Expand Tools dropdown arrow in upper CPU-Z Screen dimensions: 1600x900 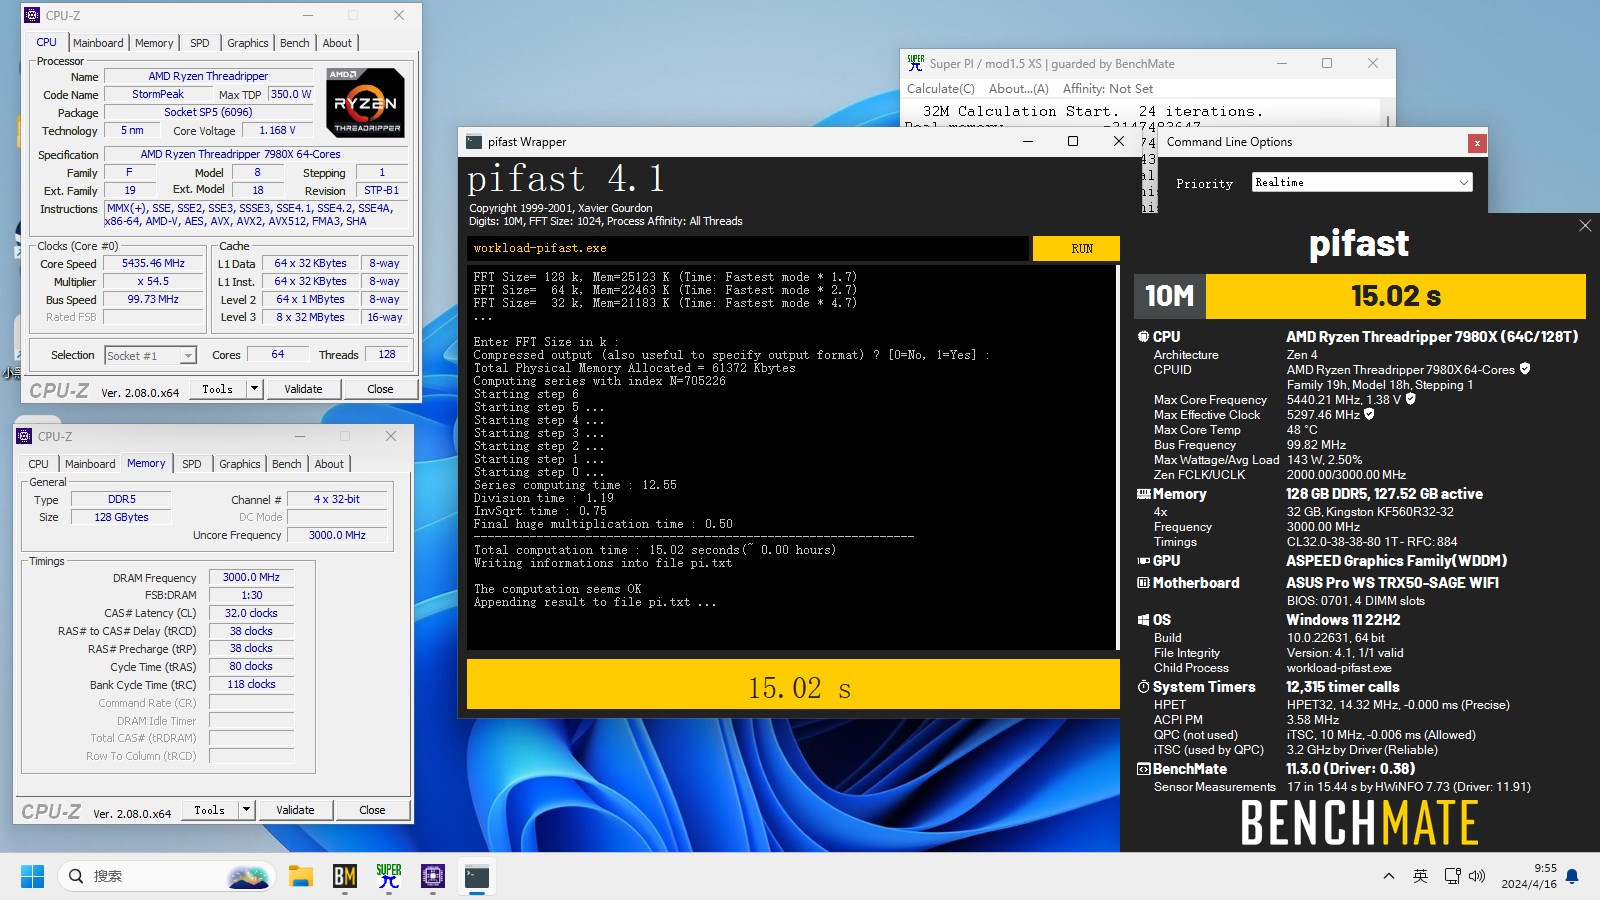[x=254, y=389]
